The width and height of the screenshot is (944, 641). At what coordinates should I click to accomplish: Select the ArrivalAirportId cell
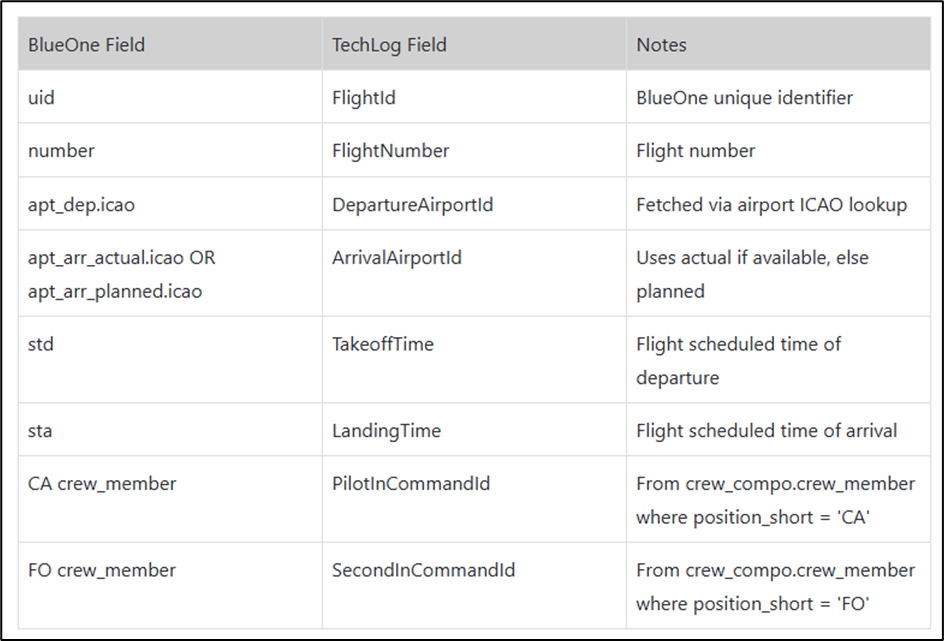coord(474,273)
